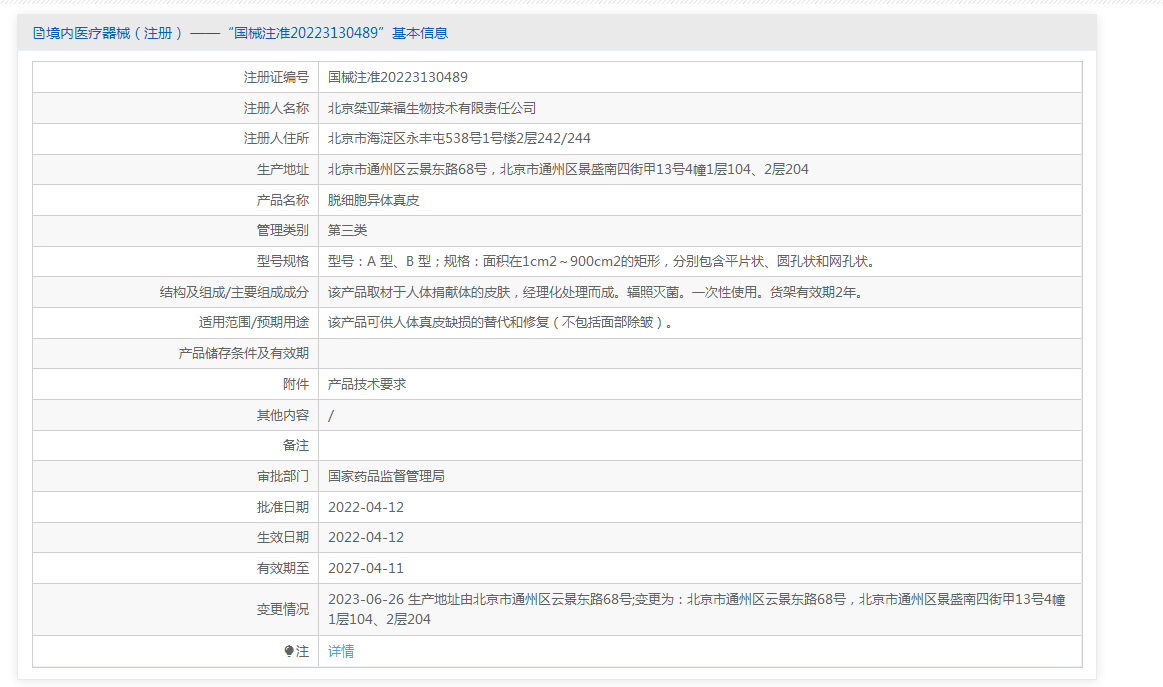The height and width of the screenshot is (687, 1163).
Task: Click the document icon beside 境内医疗器械 header
Action: point(39,33)
